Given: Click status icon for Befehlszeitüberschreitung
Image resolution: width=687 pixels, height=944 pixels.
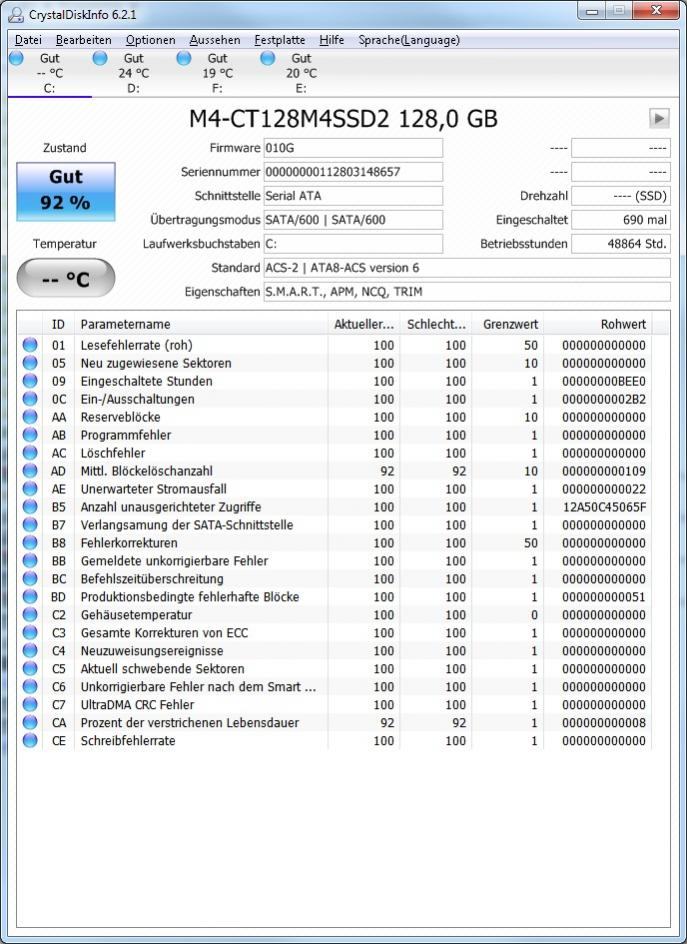Looking at the screenshot, I should click(x=30, y=579).
